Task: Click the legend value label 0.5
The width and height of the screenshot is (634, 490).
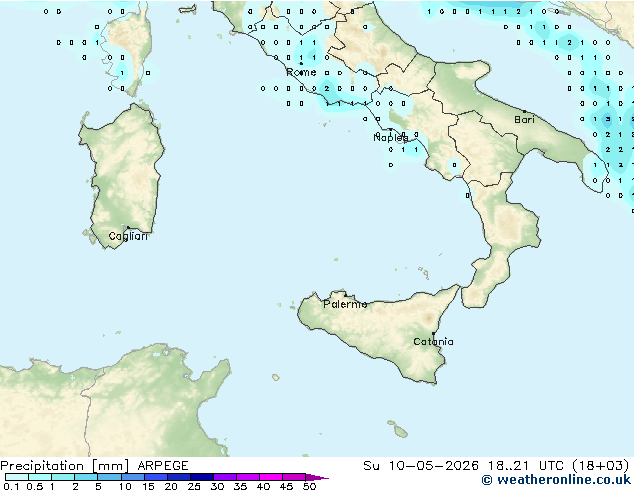Action: pyautogui.click(x=34, y=486)
